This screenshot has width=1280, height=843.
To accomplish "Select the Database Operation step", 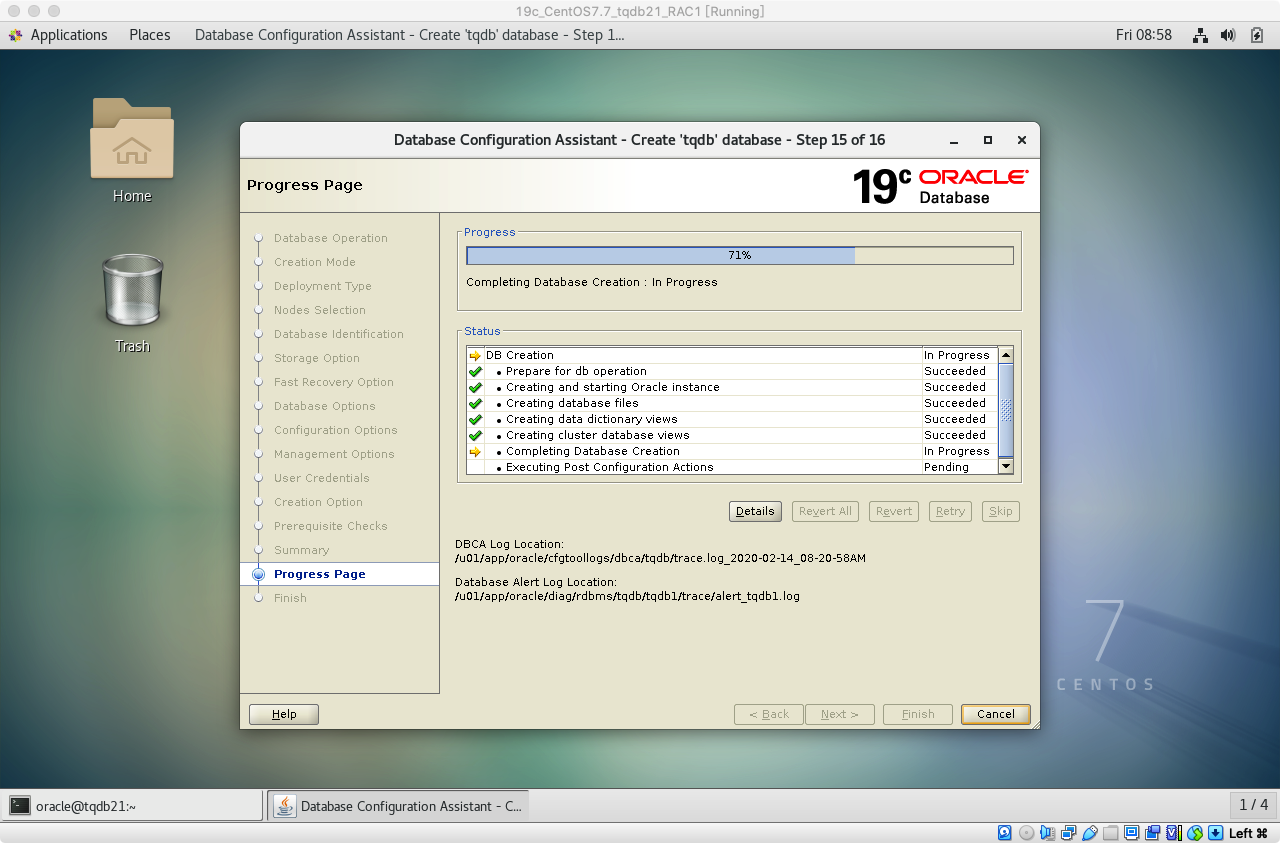I will [331, 238].
